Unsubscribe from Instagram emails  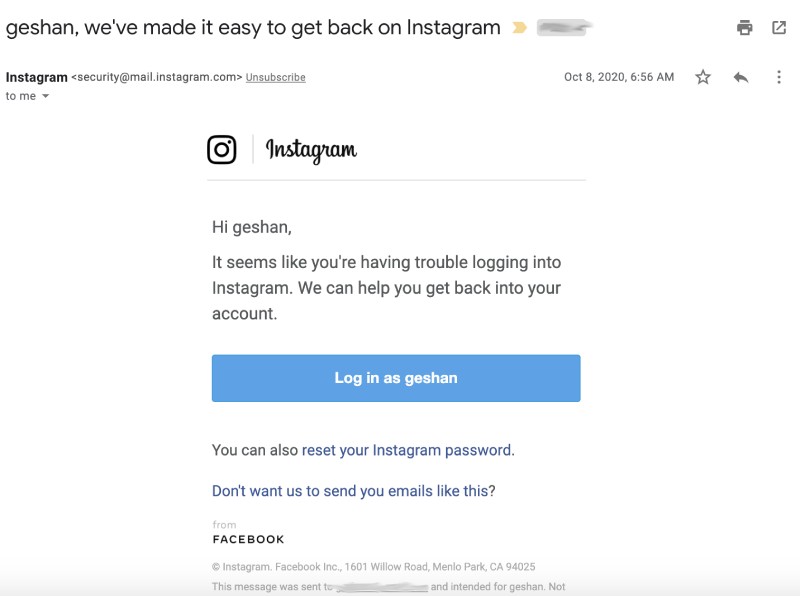(277, 77)
